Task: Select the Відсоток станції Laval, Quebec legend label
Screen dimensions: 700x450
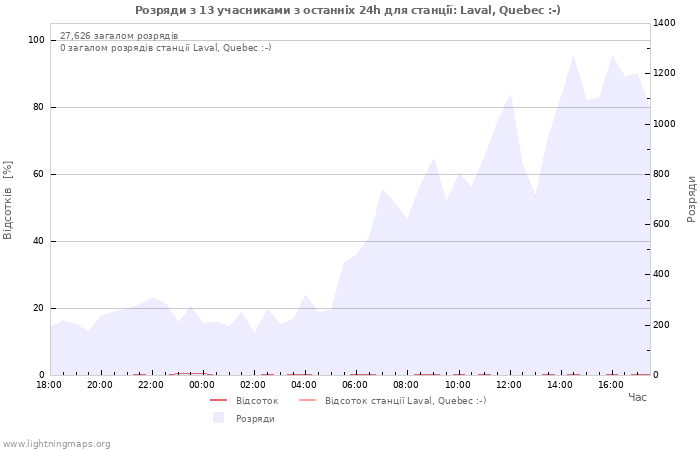Action: 405,400
